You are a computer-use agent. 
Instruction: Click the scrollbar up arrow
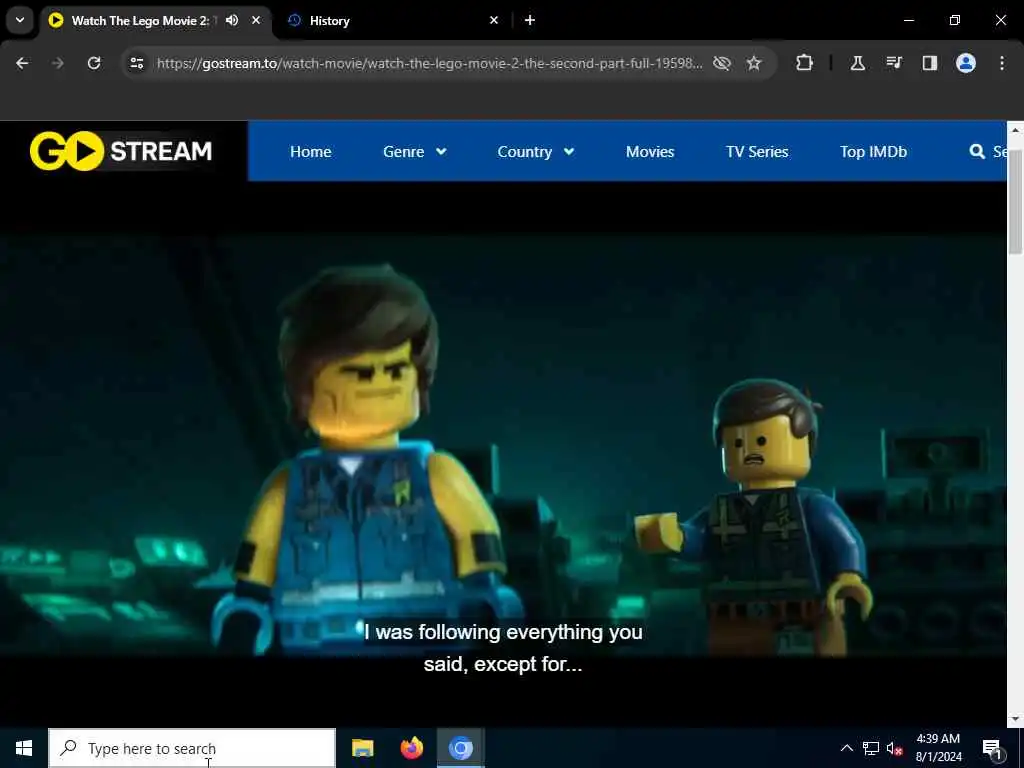click(1015, 130)
